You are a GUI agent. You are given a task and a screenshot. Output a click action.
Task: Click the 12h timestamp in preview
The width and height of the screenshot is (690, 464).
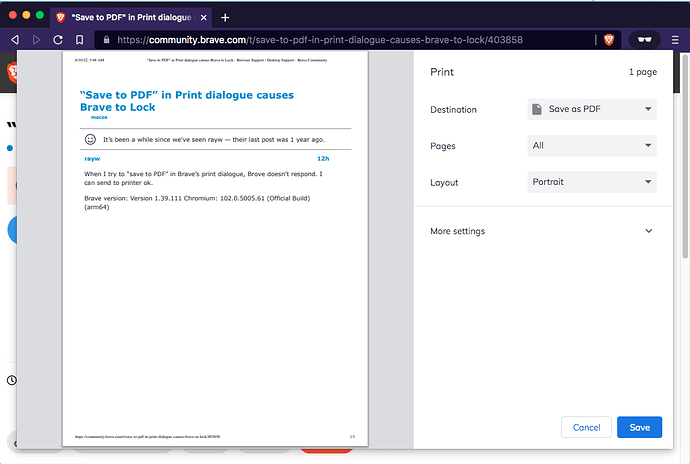[323, 158]
